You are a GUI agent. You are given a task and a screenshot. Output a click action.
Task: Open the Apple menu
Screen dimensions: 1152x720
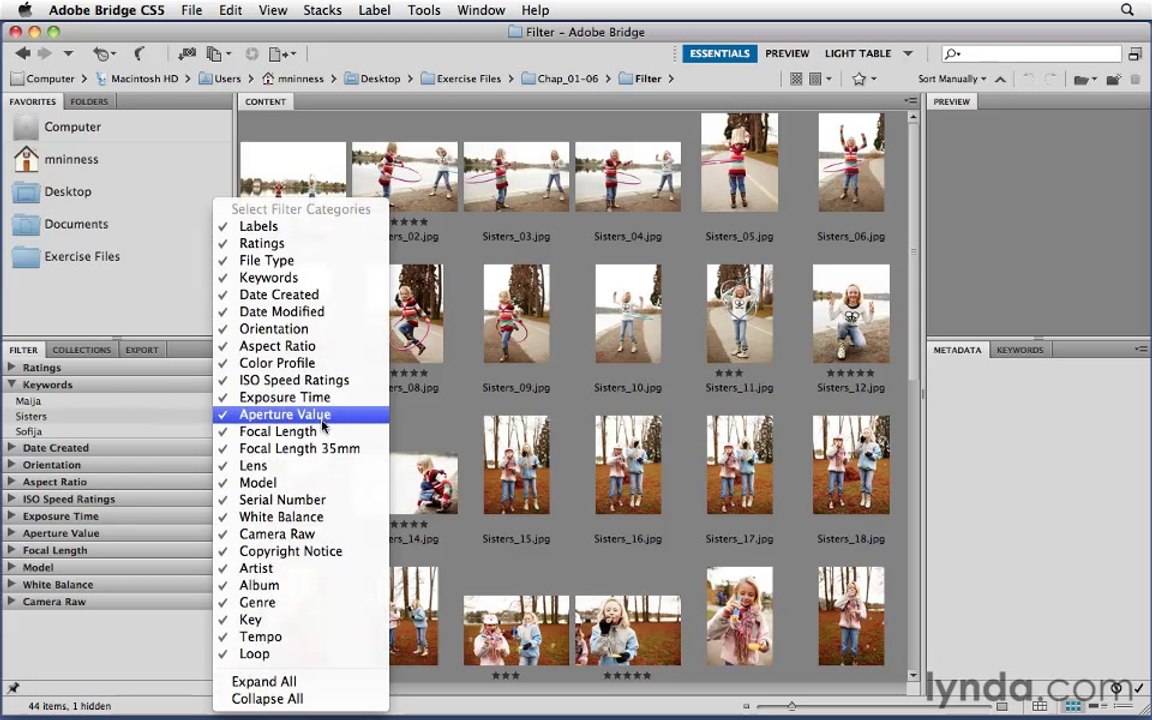(24, 10)
